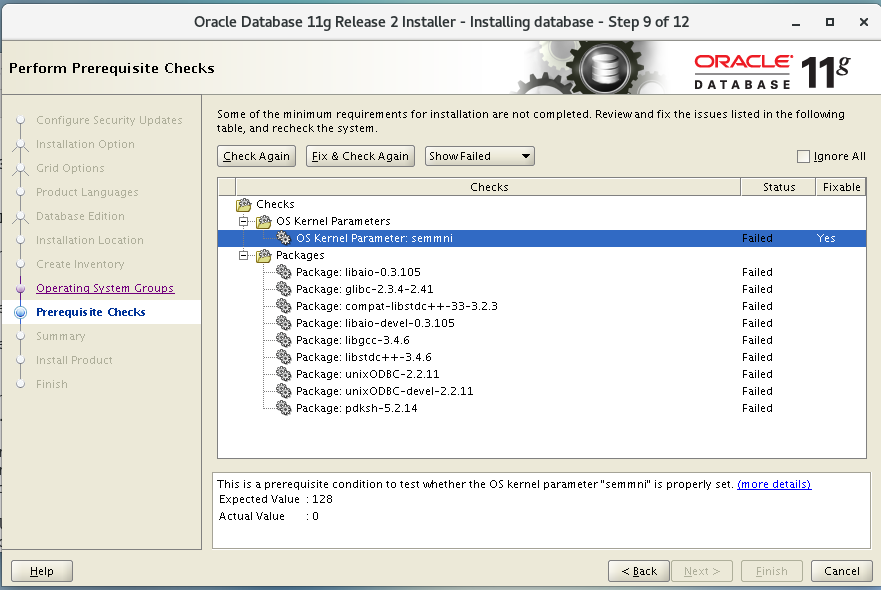Click the Packages folder icon
The width and height of the screenshot is (881, 590).
pyautogui.click(x=264, y=256)
